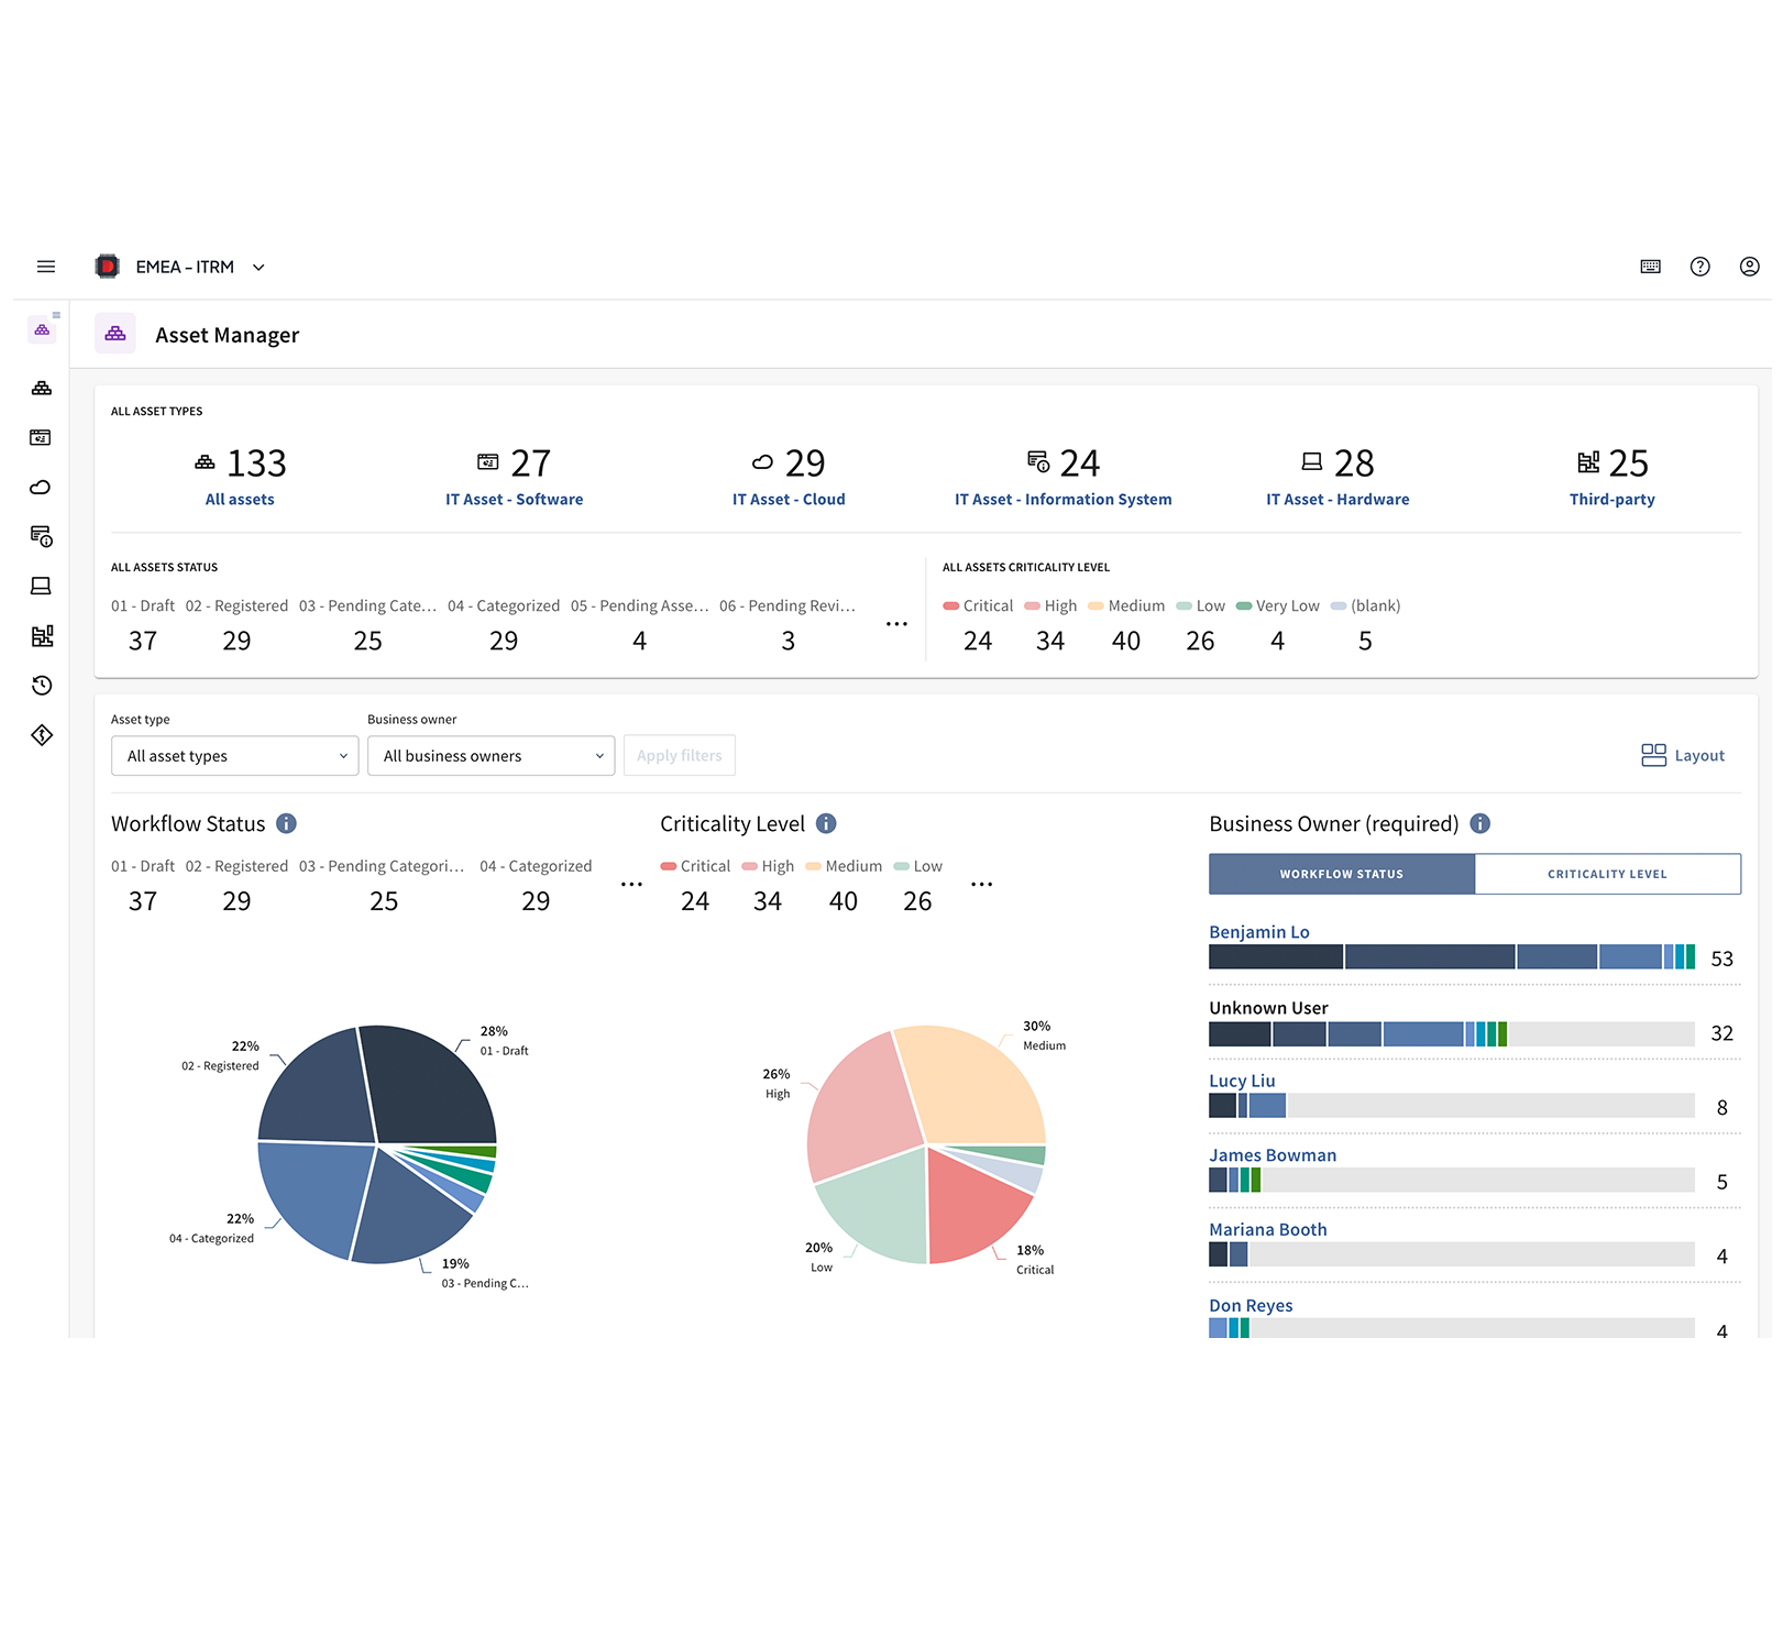Click the Layout button
The height and width of the screenshot is (1628, 1786).
(1682, 755)
